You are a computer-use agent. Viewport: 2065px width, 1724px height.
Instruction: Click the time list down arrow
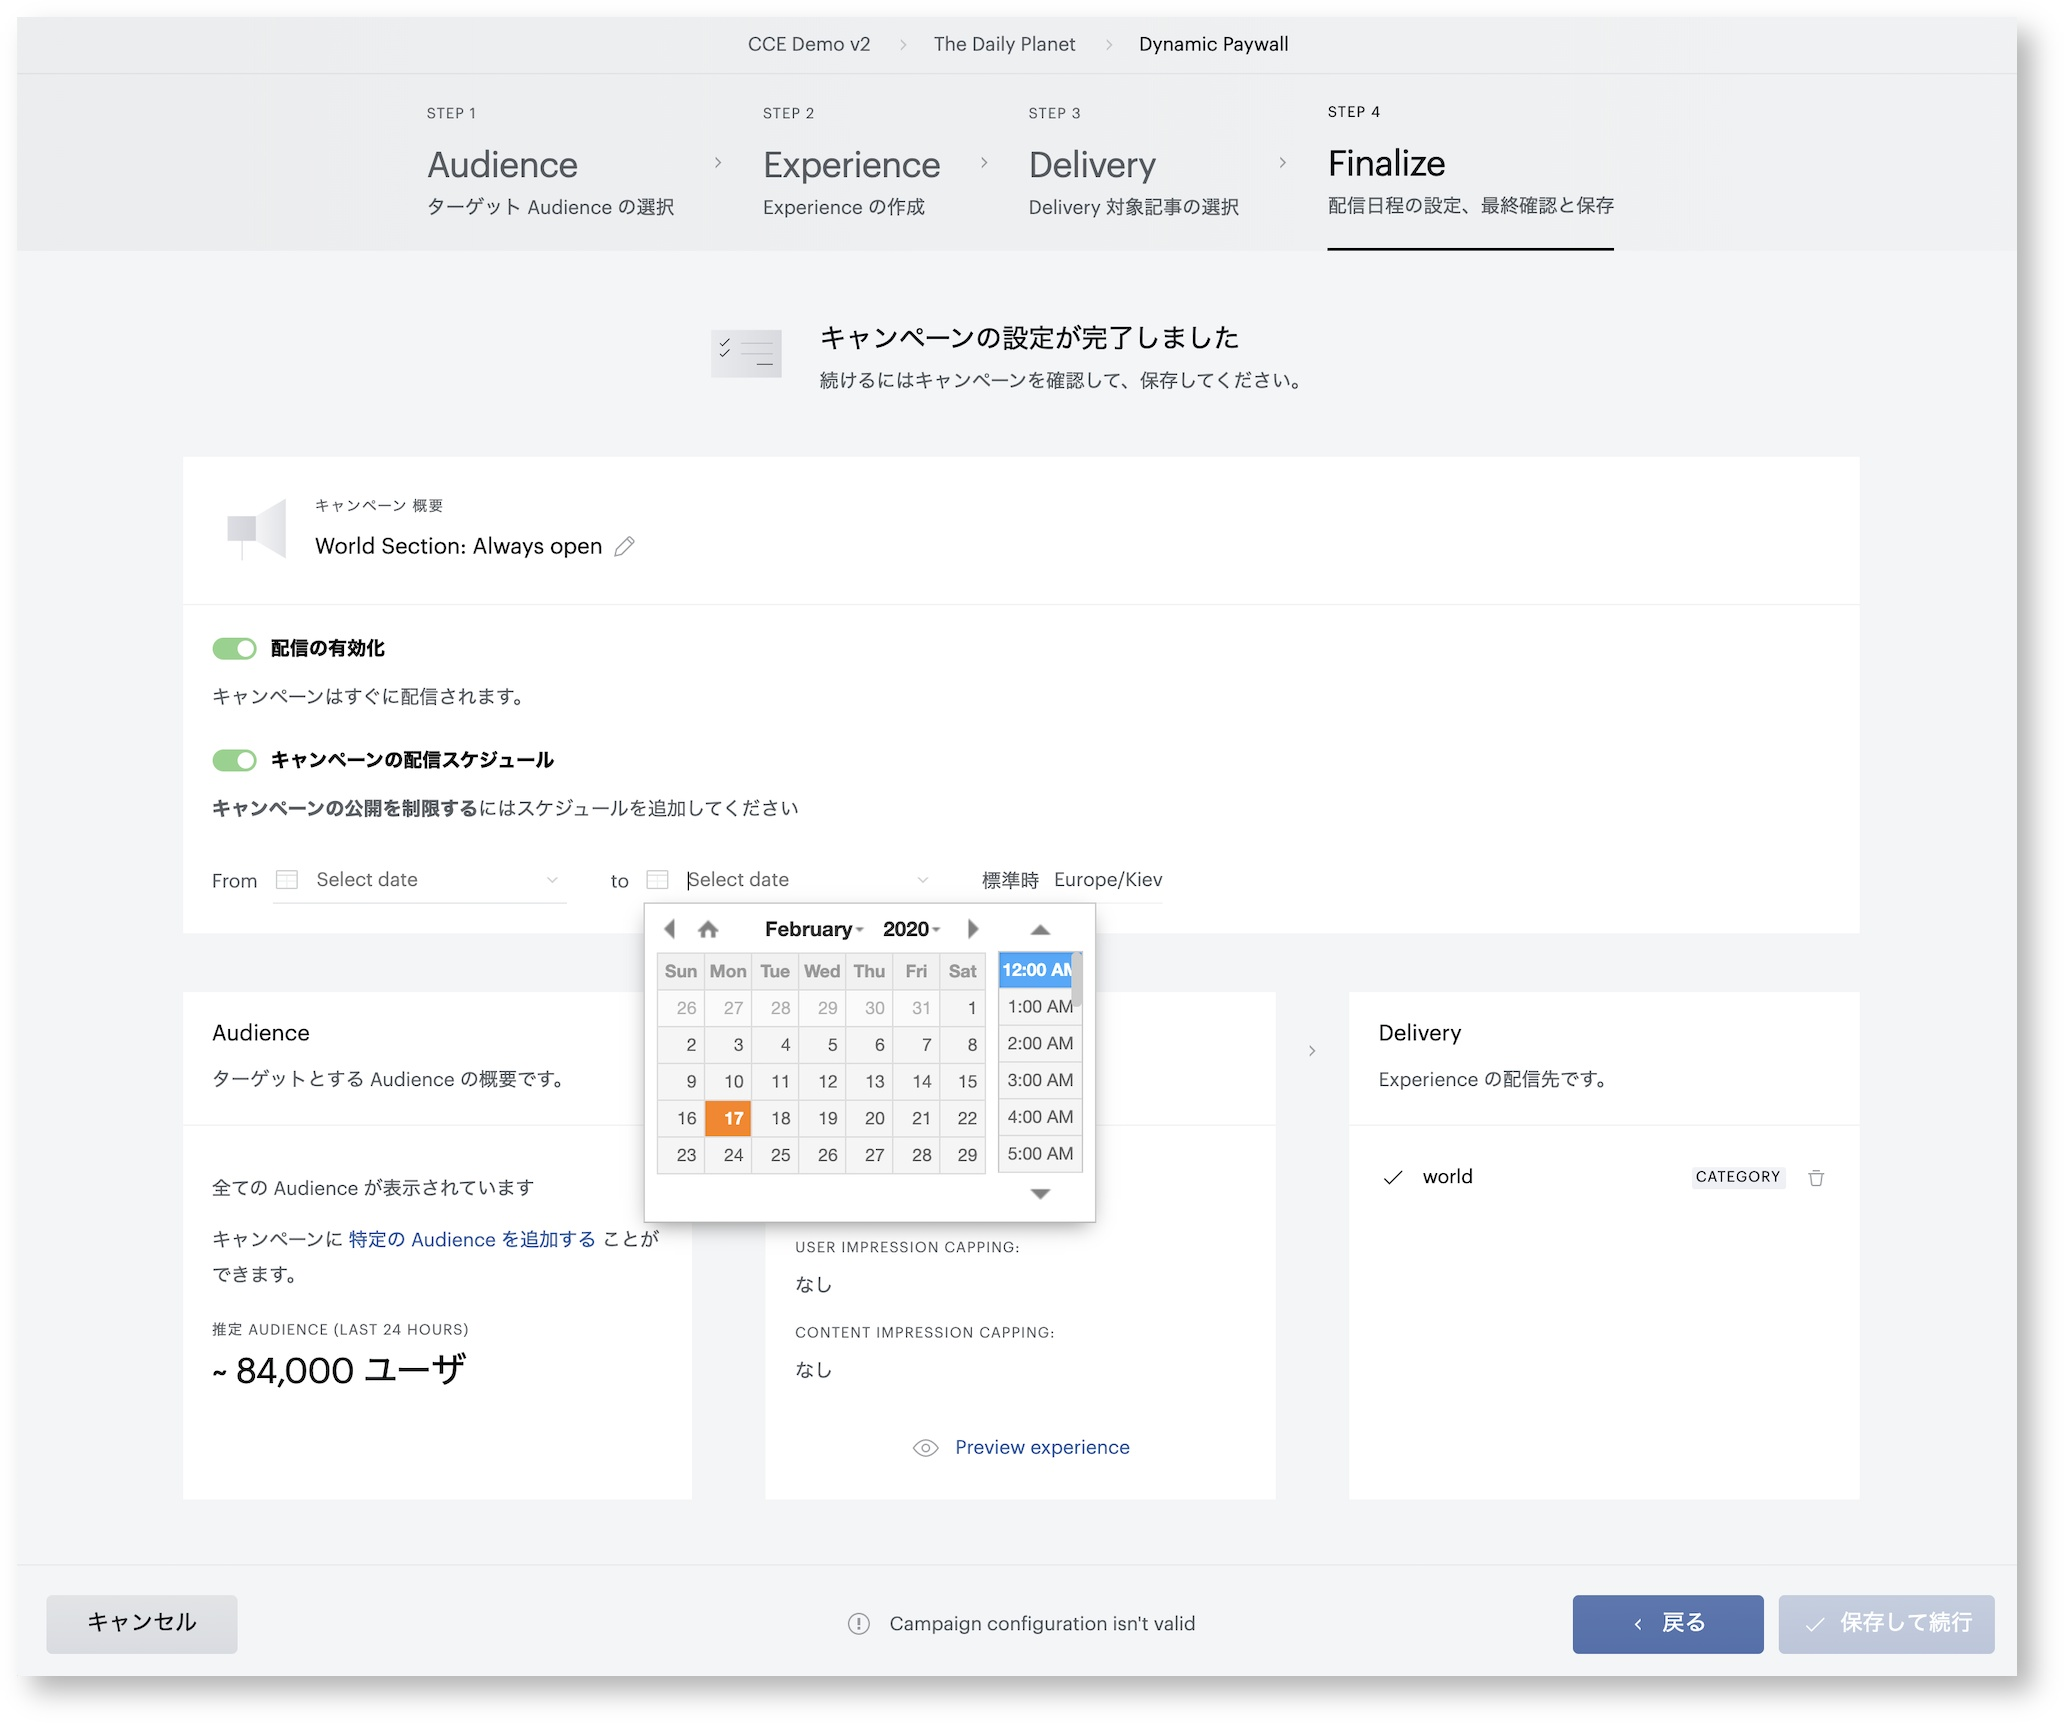click(x=1040, y=1193)
